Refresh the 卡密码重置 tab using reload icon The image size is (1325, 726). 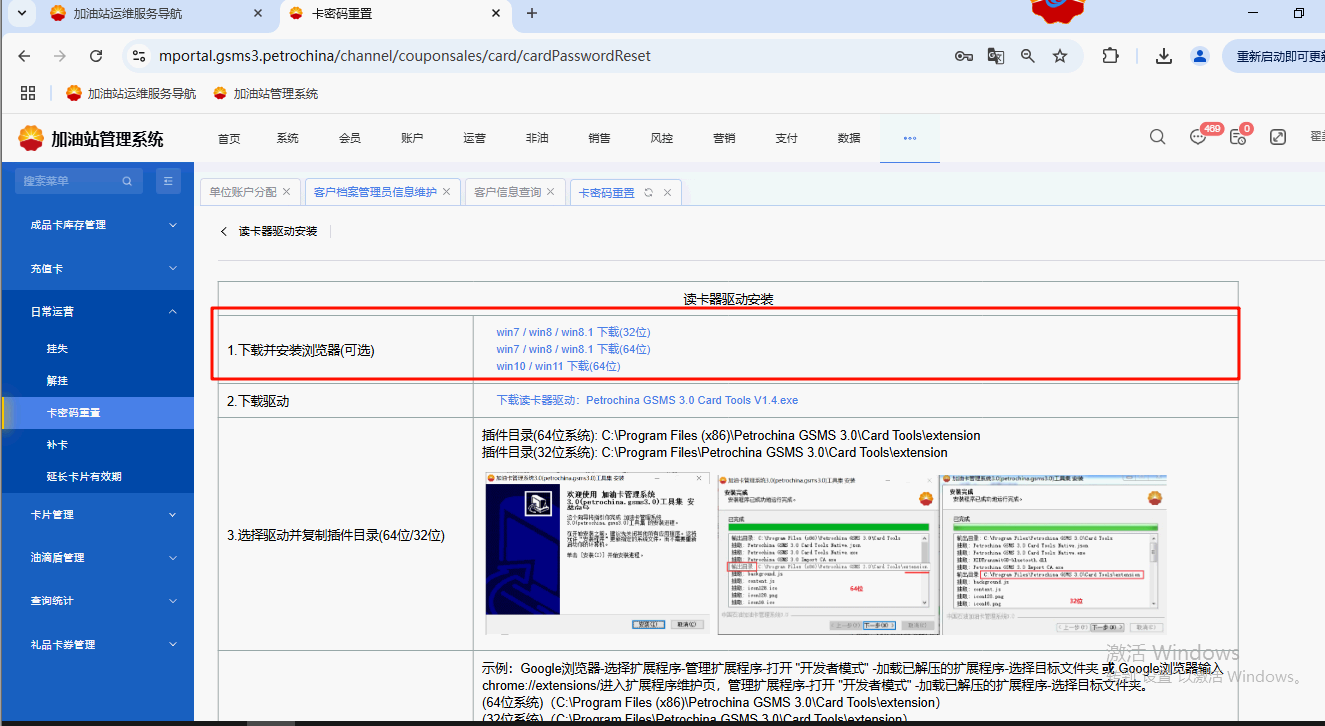click(x=648, y=192)
